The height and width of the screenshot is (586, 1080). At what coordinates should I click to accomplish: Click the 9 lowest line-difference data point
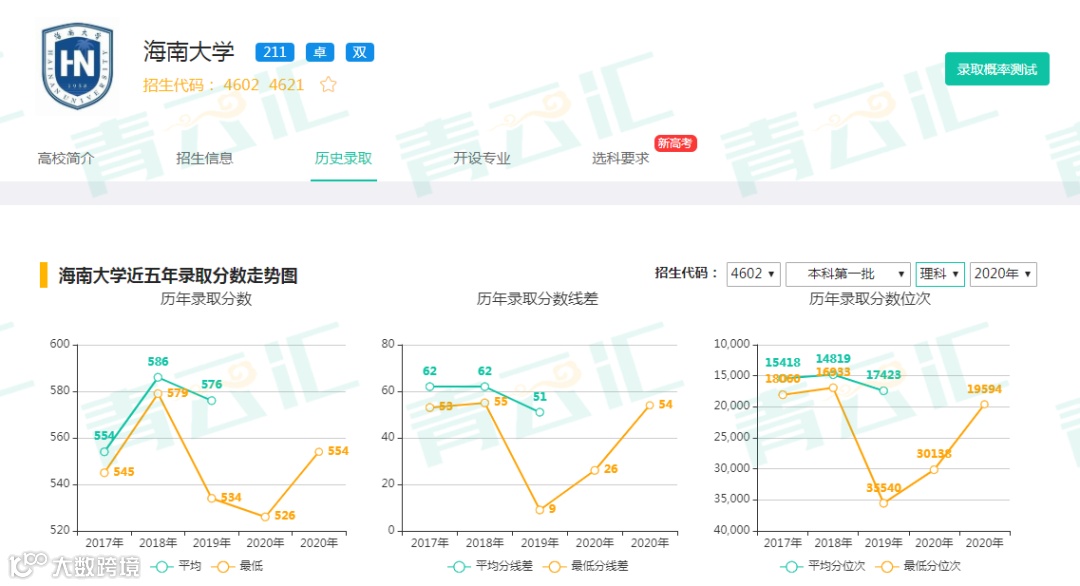coord(539,510)
